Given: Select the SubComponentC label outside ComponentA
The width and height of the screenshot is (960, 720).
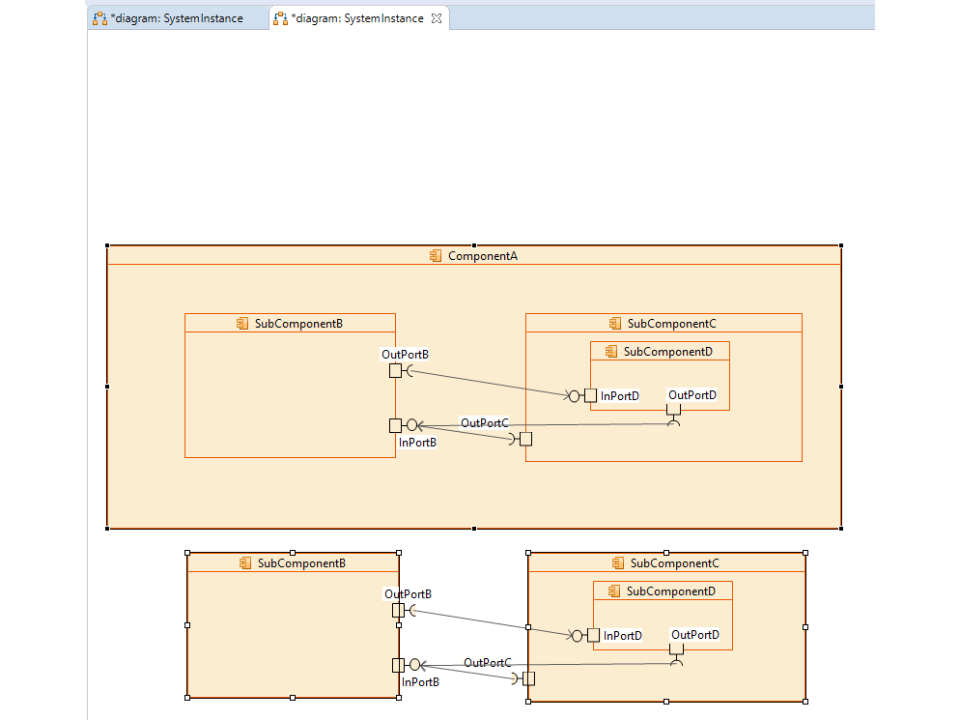Looking at the screenshot, I should click(x=675, y=563).
